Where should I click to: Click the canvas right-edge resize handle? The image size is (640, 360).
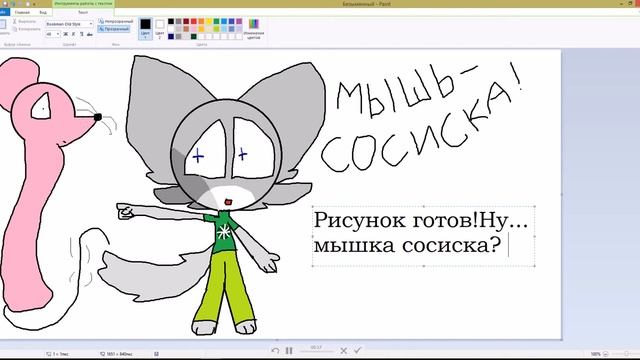pos(562,194)
